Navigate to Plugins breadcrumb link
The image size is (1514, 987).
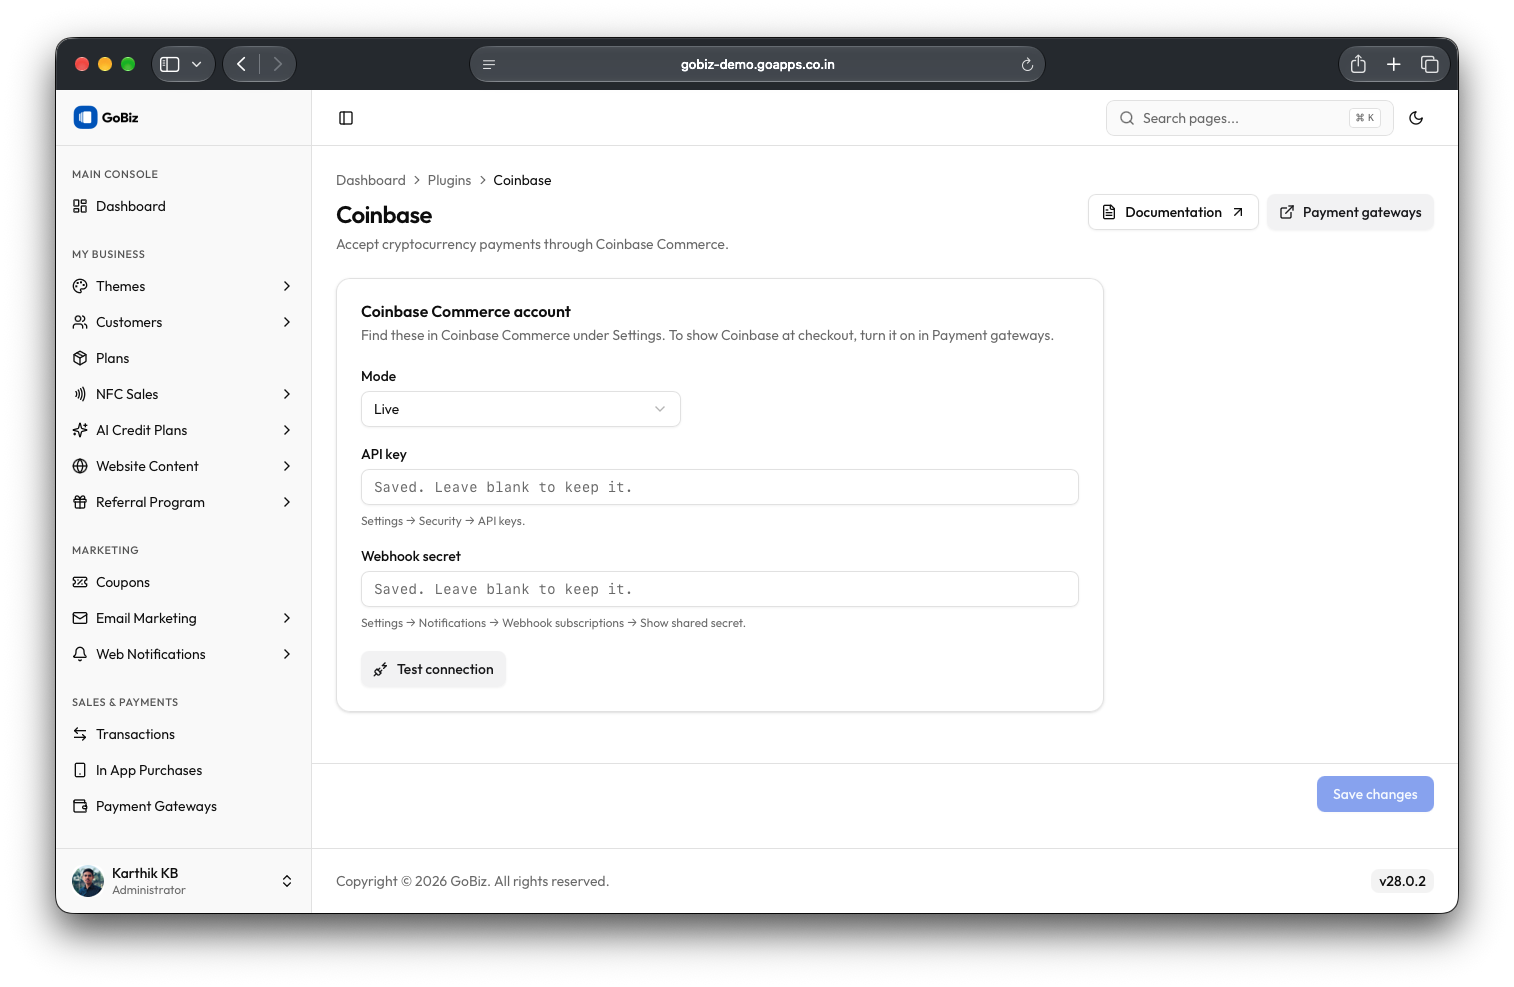coord(449,180)
